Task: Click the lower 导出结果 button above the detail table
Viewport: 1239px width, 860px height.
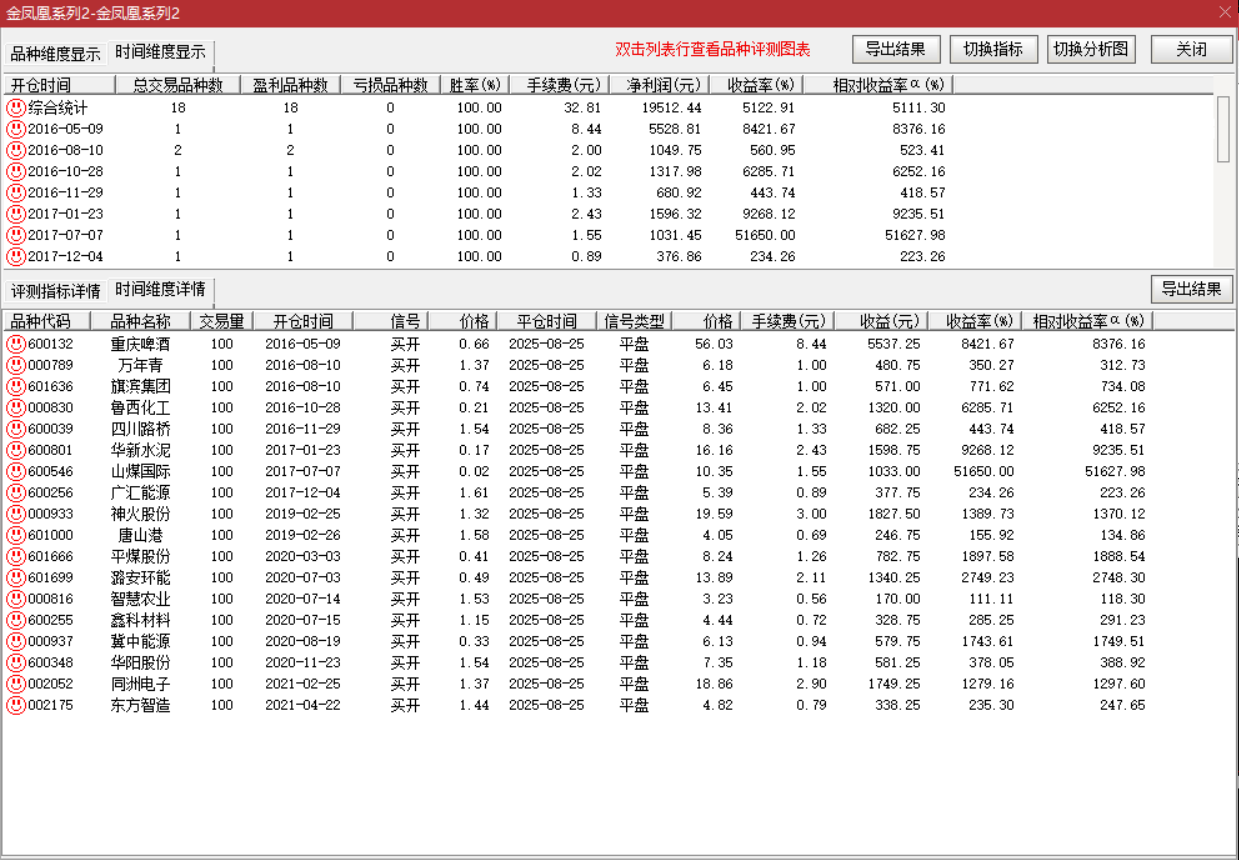Action: (1191, 290)
